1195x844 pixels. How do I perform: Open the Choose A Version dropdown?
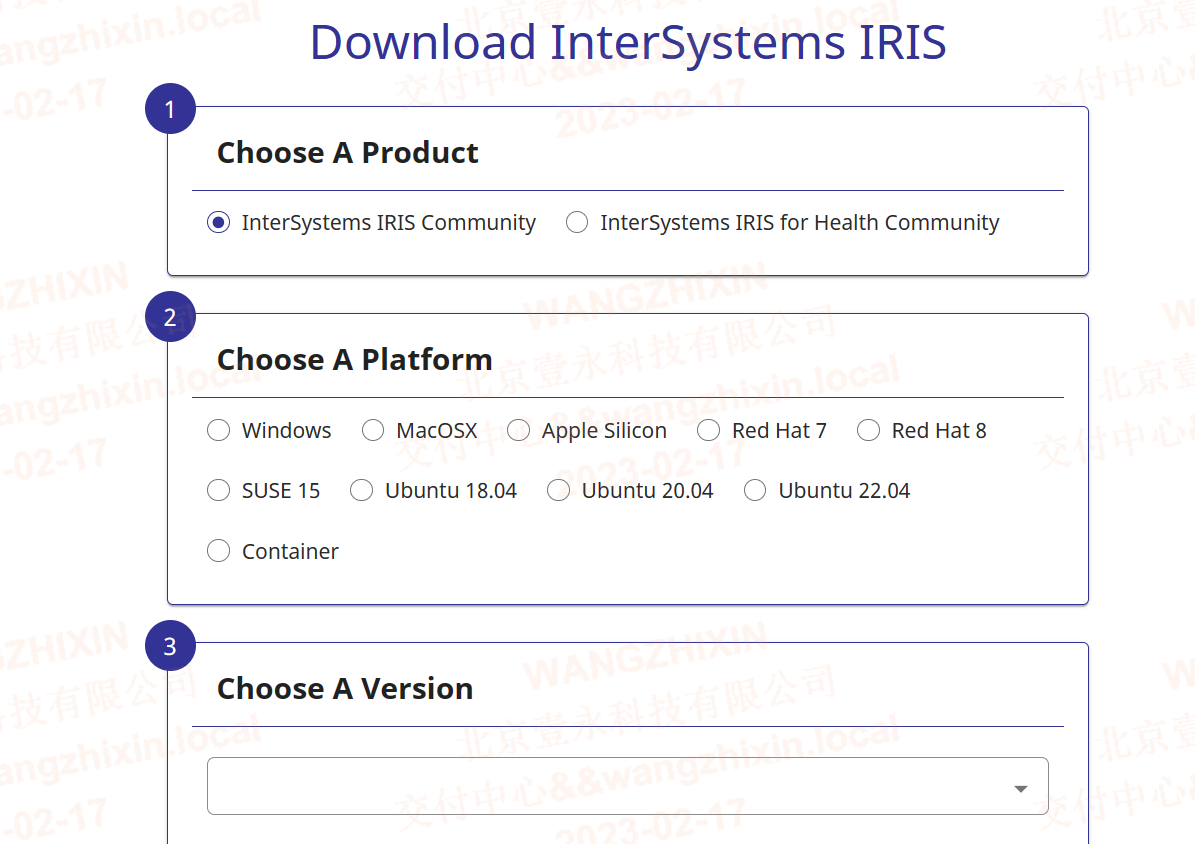pyautogui.click(x=628, y=786)
